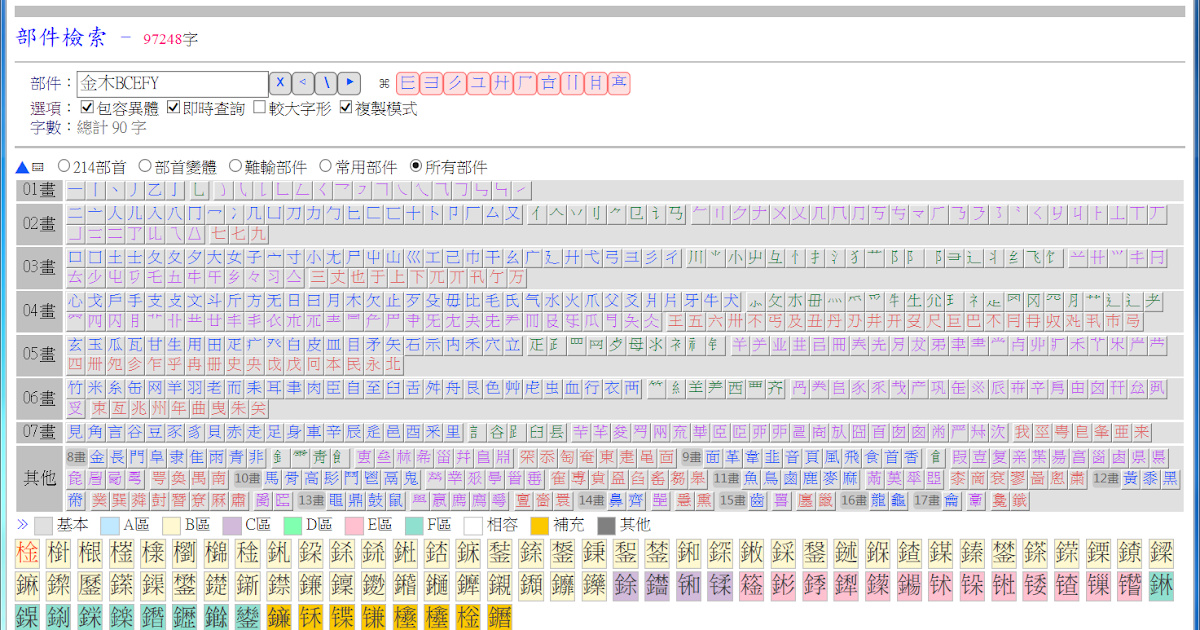
Task: Choose the 常用部件 radio option
Action: 325,166
